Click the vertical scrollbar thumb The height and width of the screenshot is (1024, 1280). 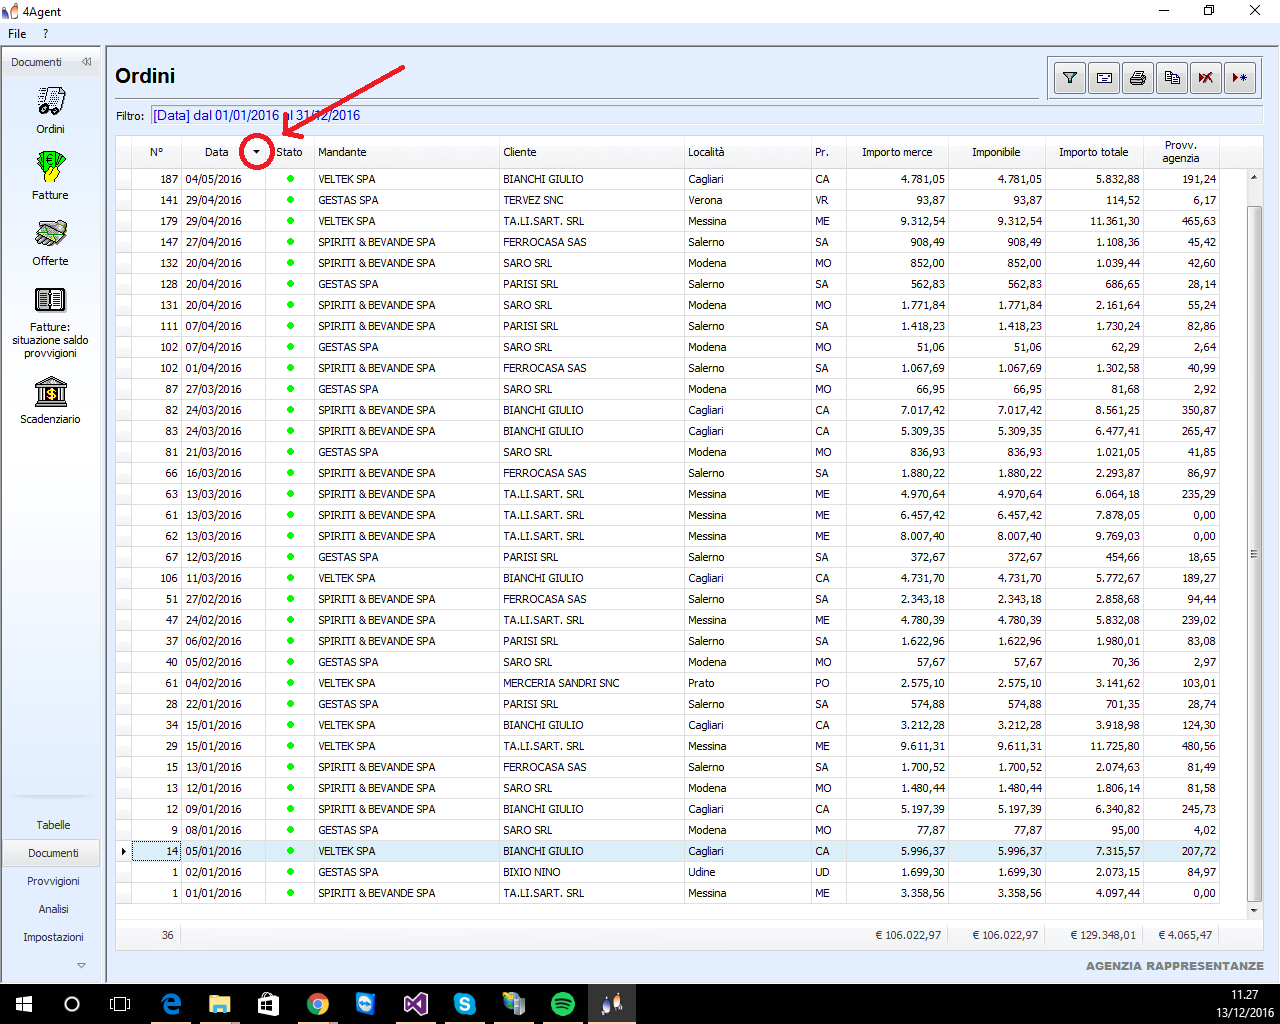click(1254, 553)
